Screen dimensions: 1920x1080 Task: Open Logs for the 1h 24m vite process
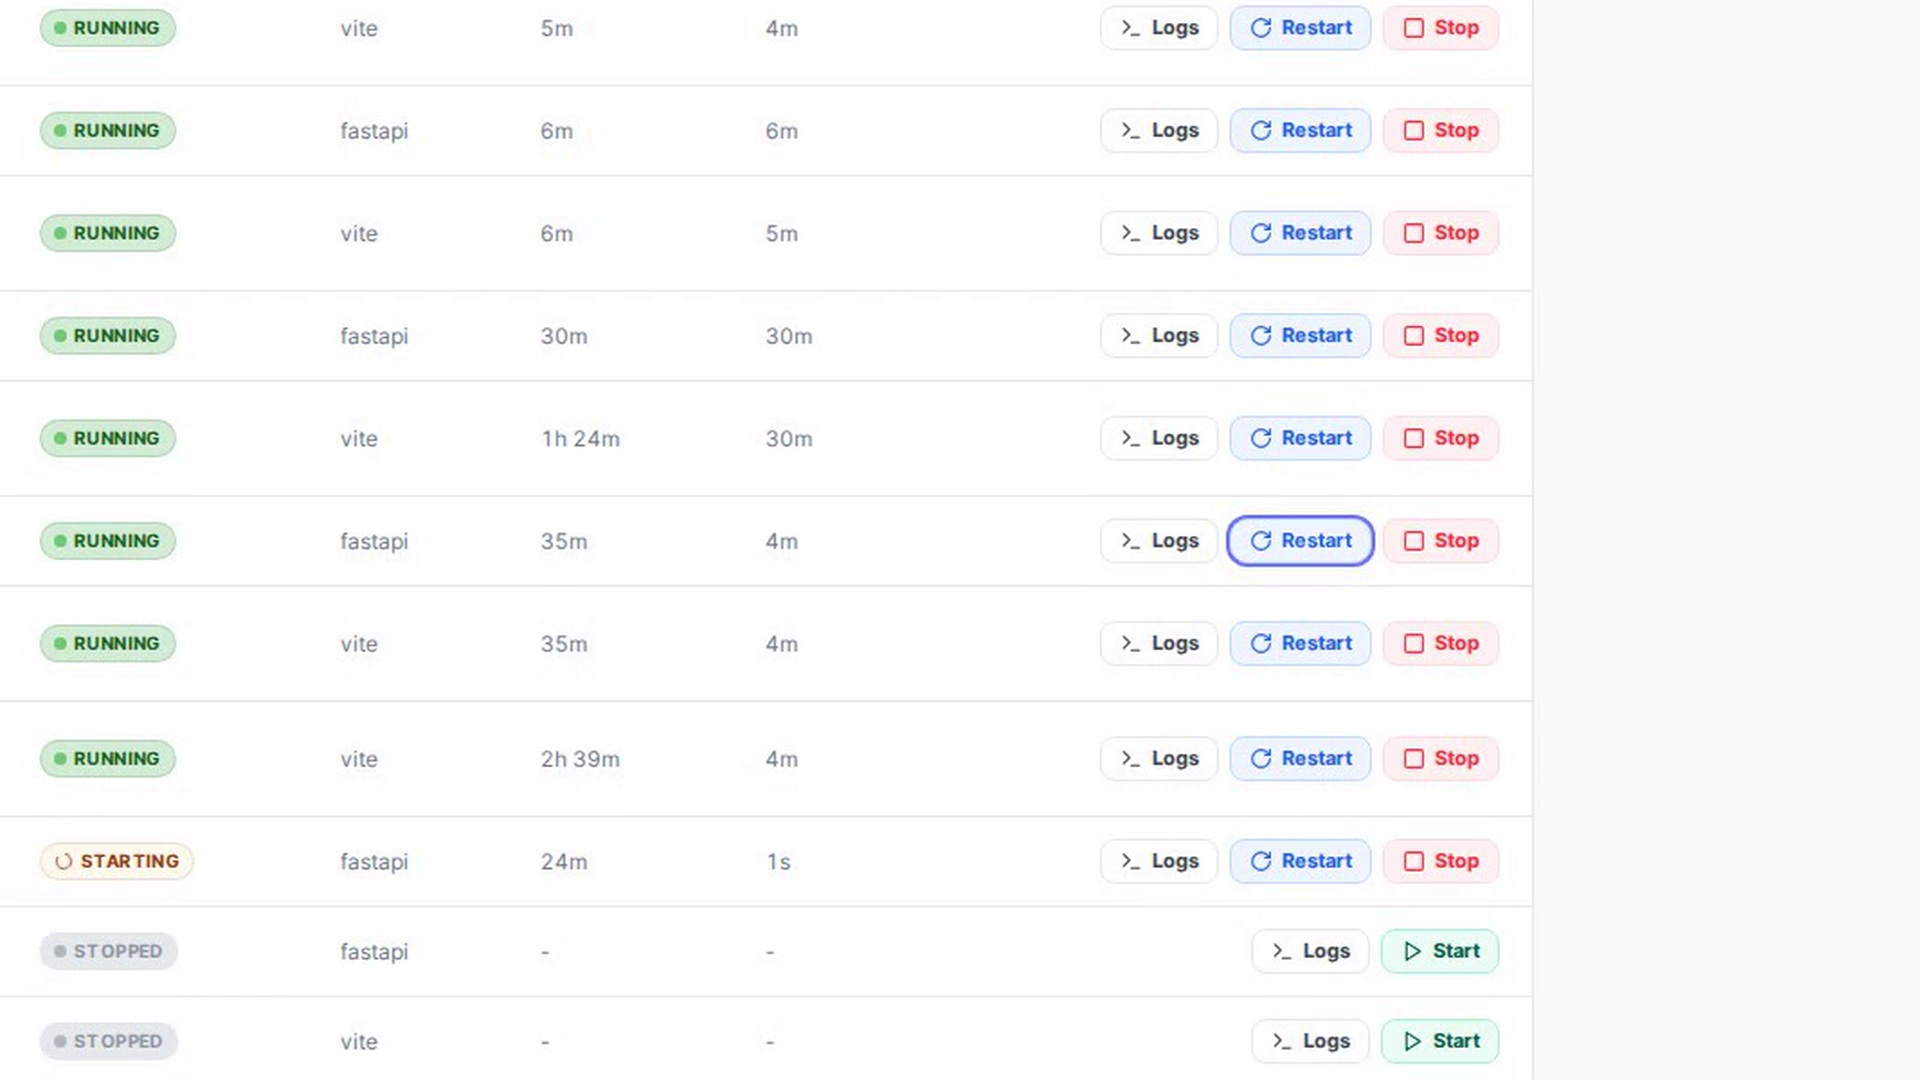(x=1159, y=438)
